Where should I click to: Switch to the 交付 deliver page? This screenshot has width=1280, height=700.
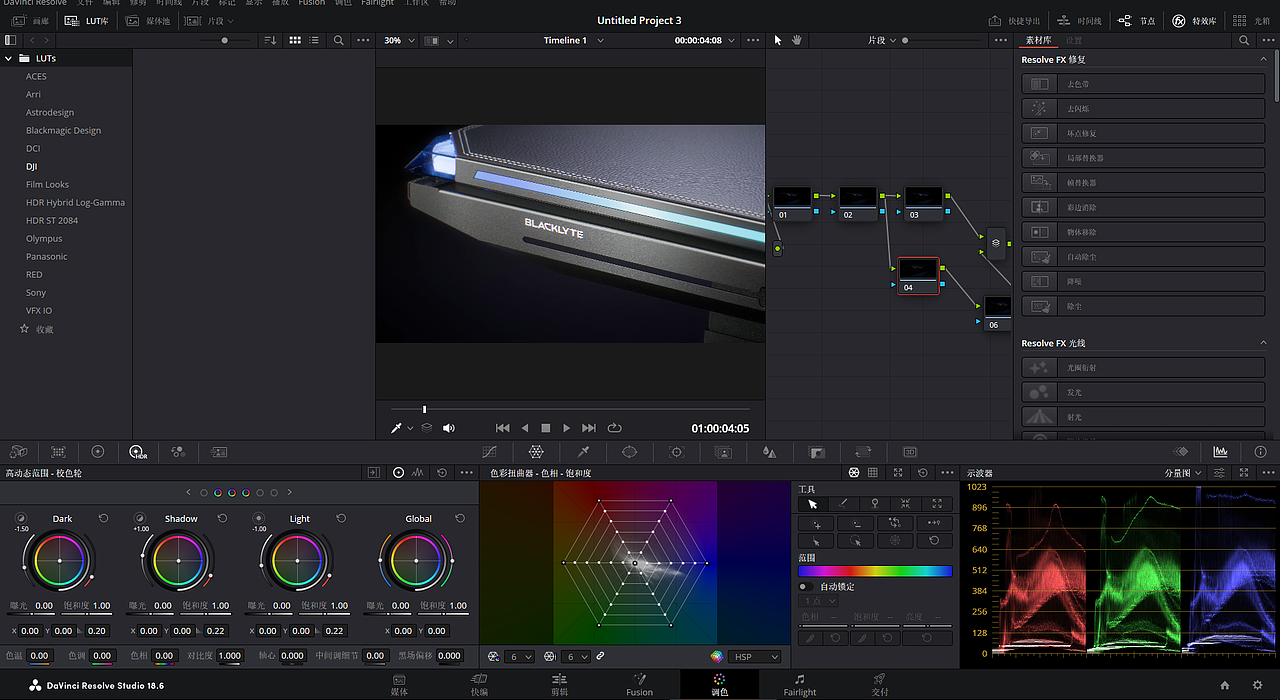880,685
